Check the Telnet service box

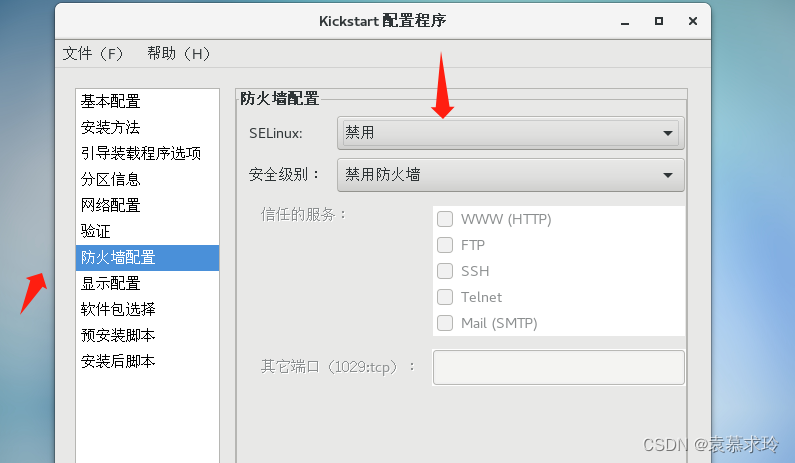[x=445, y=297]
